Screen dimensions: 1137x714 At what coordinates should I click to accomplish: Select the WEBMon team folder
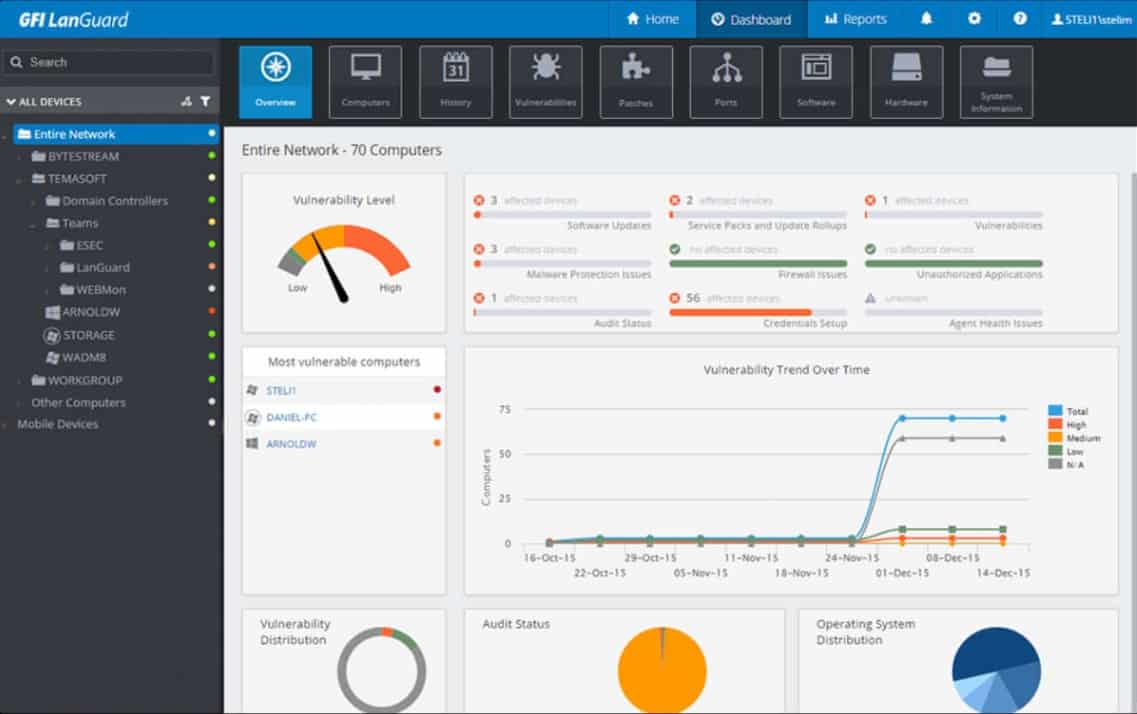pos(93,290)
